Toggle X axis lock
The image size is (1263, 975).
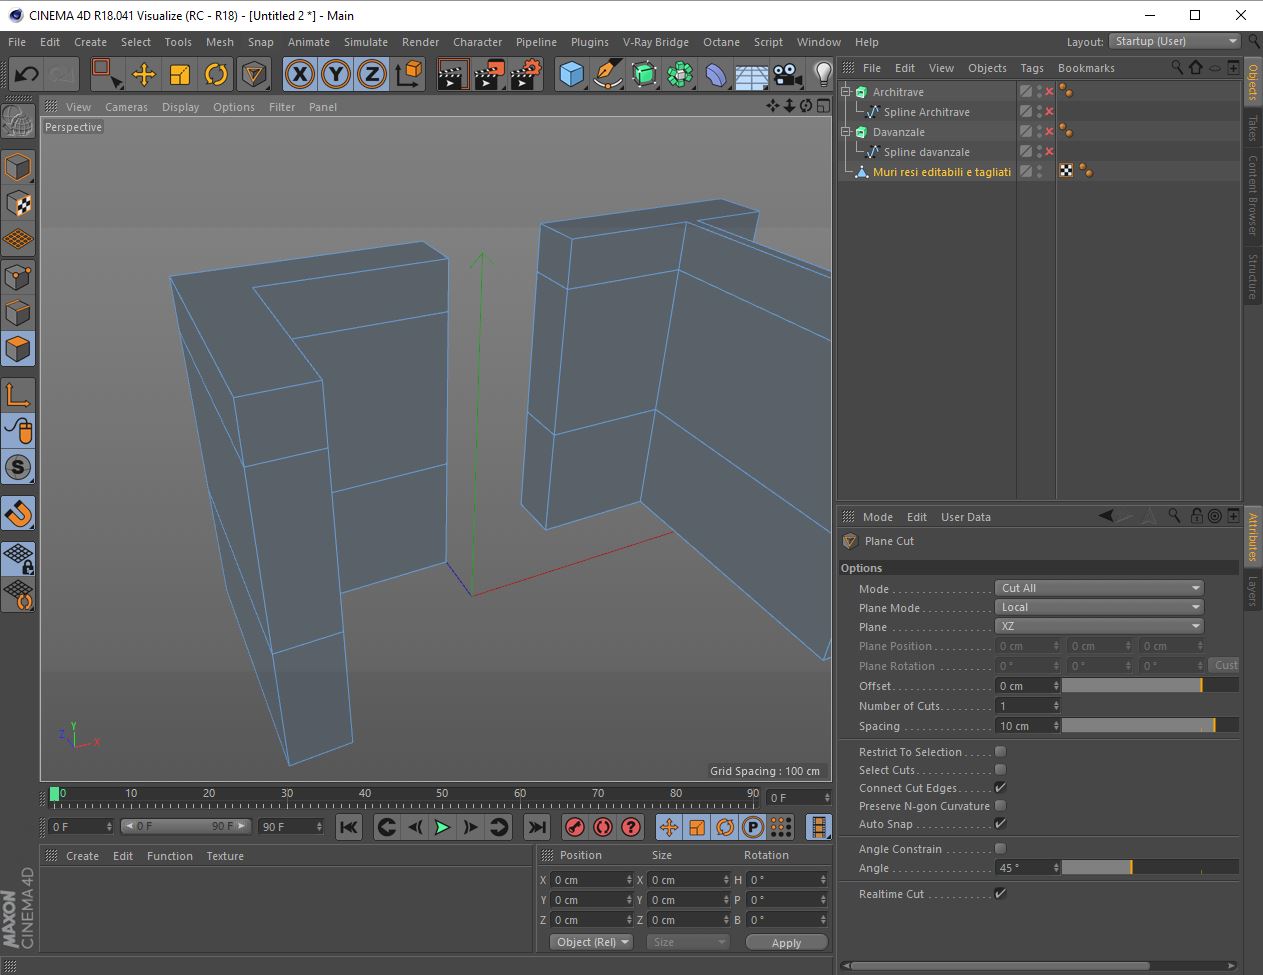[299, 74]
